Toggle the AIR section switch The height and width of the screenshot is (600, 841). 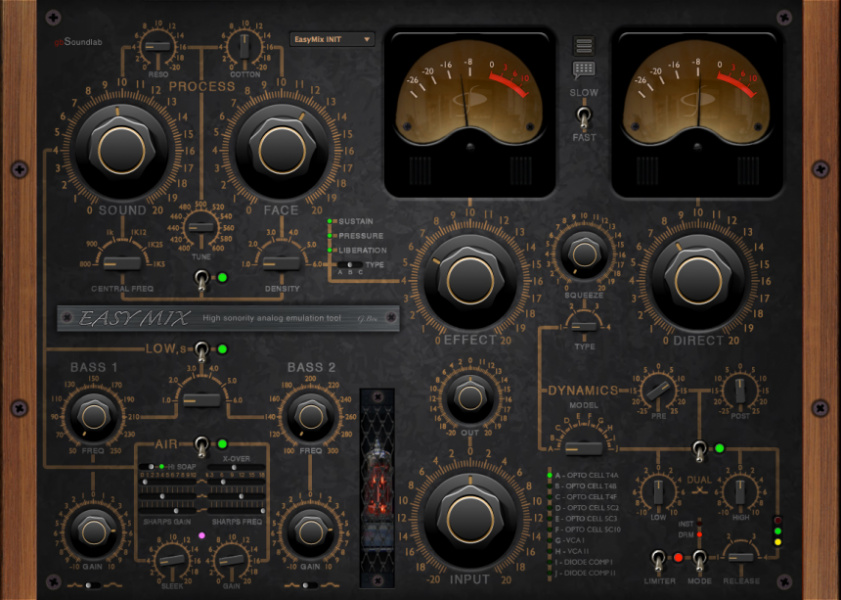point(202,446)
